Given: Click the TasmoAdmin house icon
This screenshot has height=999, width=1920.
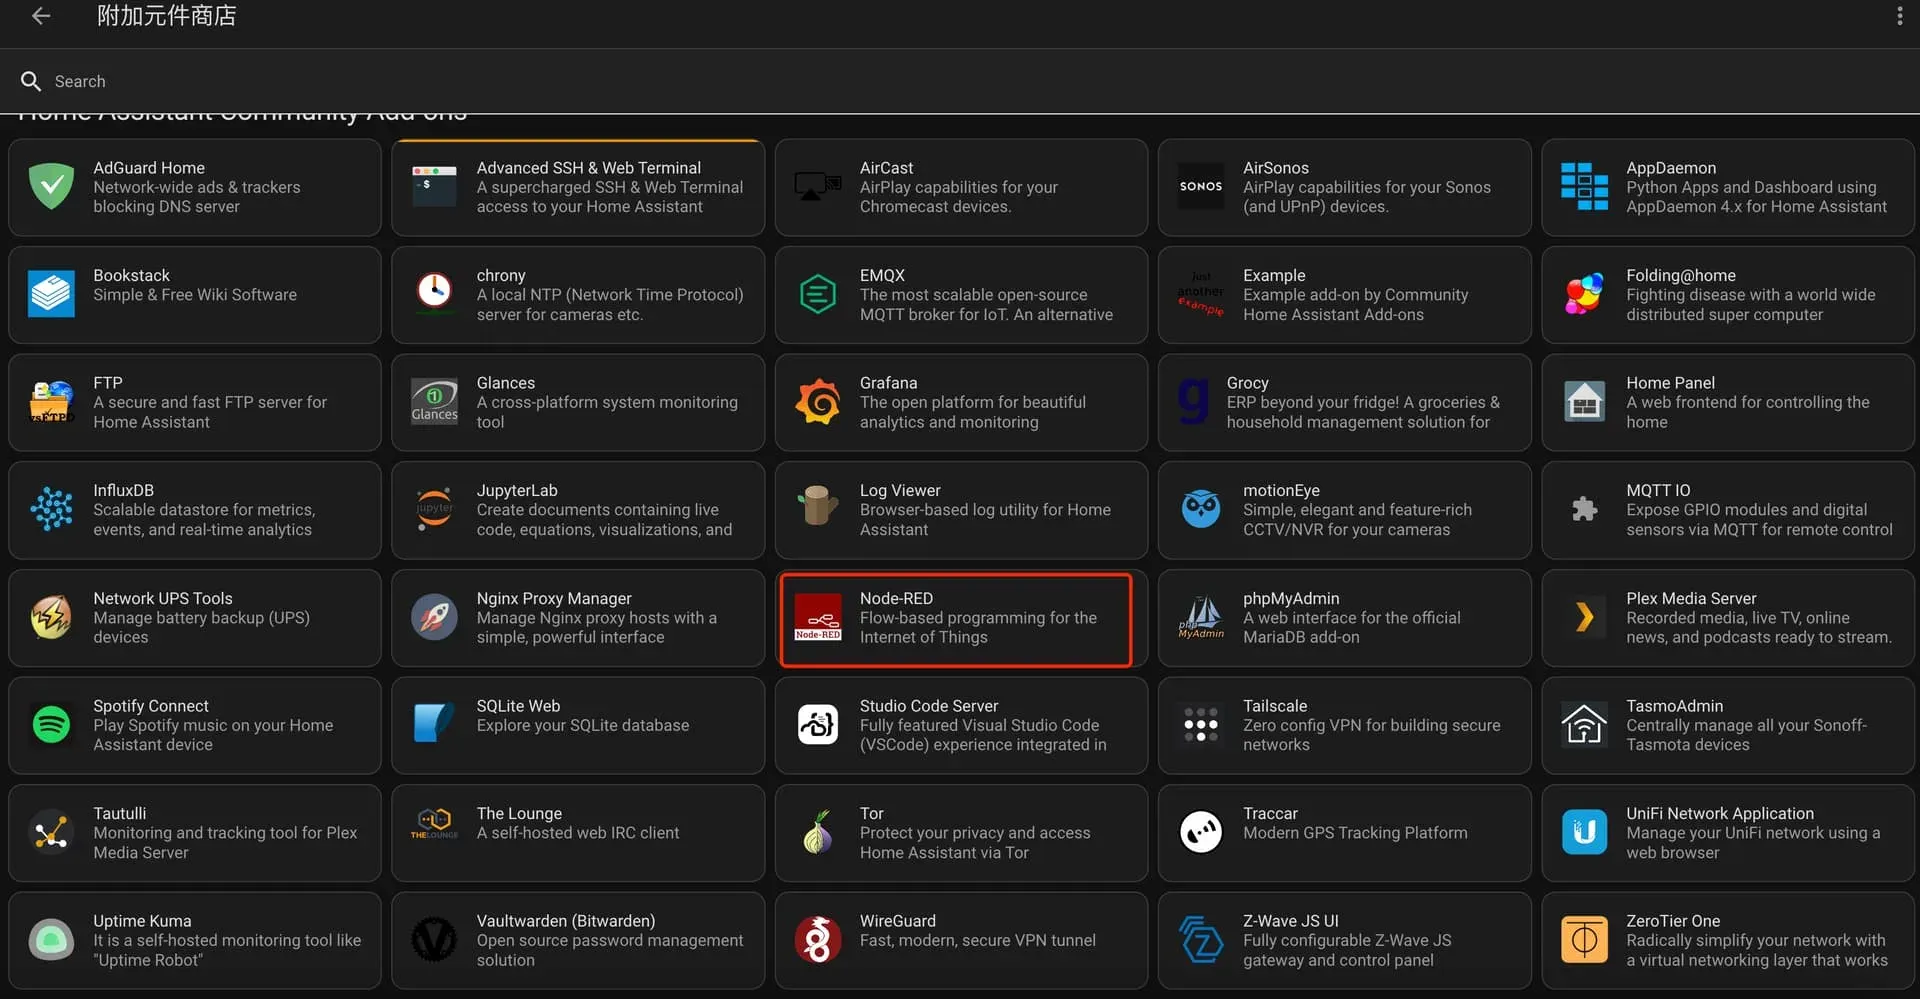Looking at the screenshot, I should point(1584,724).
